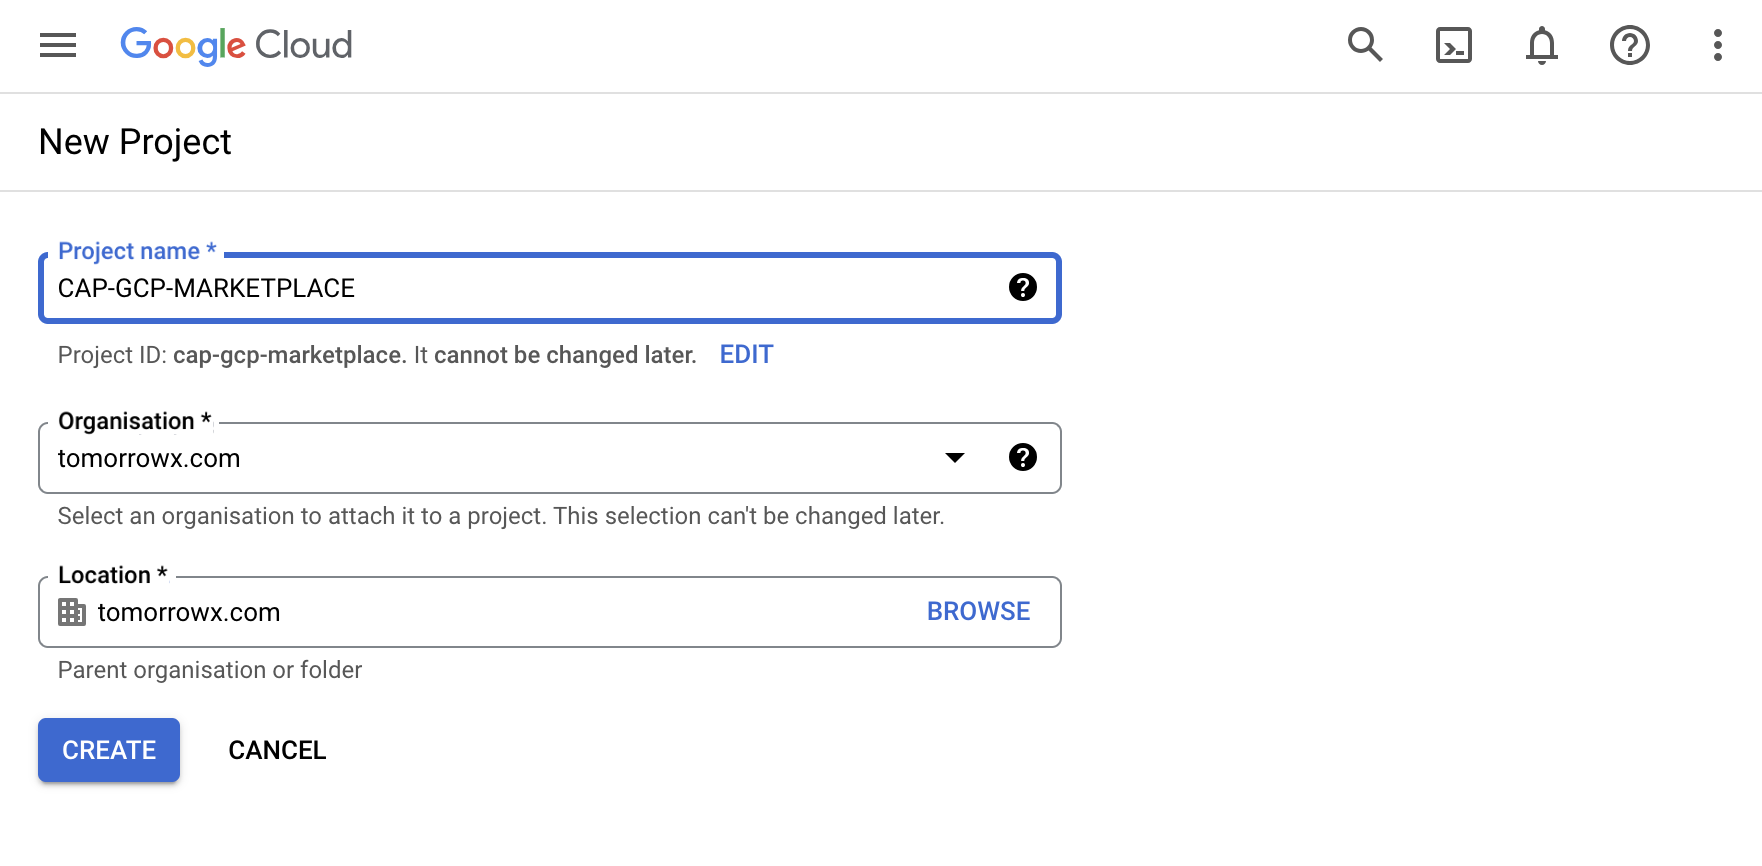Click the Location field showing tomorrowx.com
Image resolution: width=1762 pixels, height=866 pixels.
[480, 612]
